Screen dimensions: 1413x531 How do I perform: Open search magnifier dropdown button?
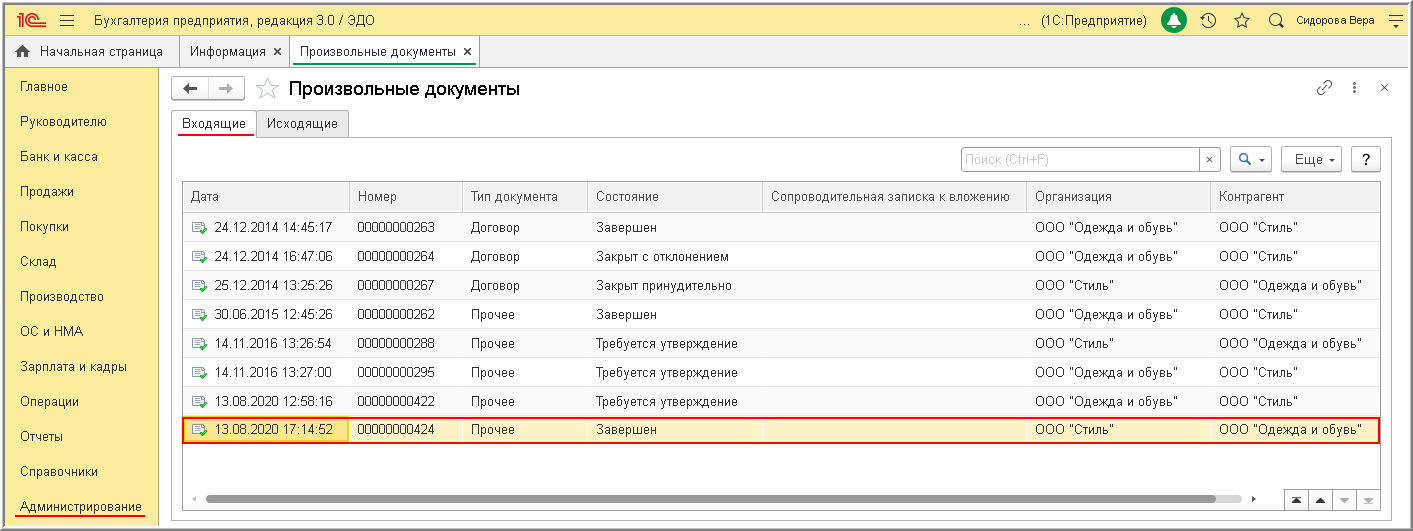1250,159
